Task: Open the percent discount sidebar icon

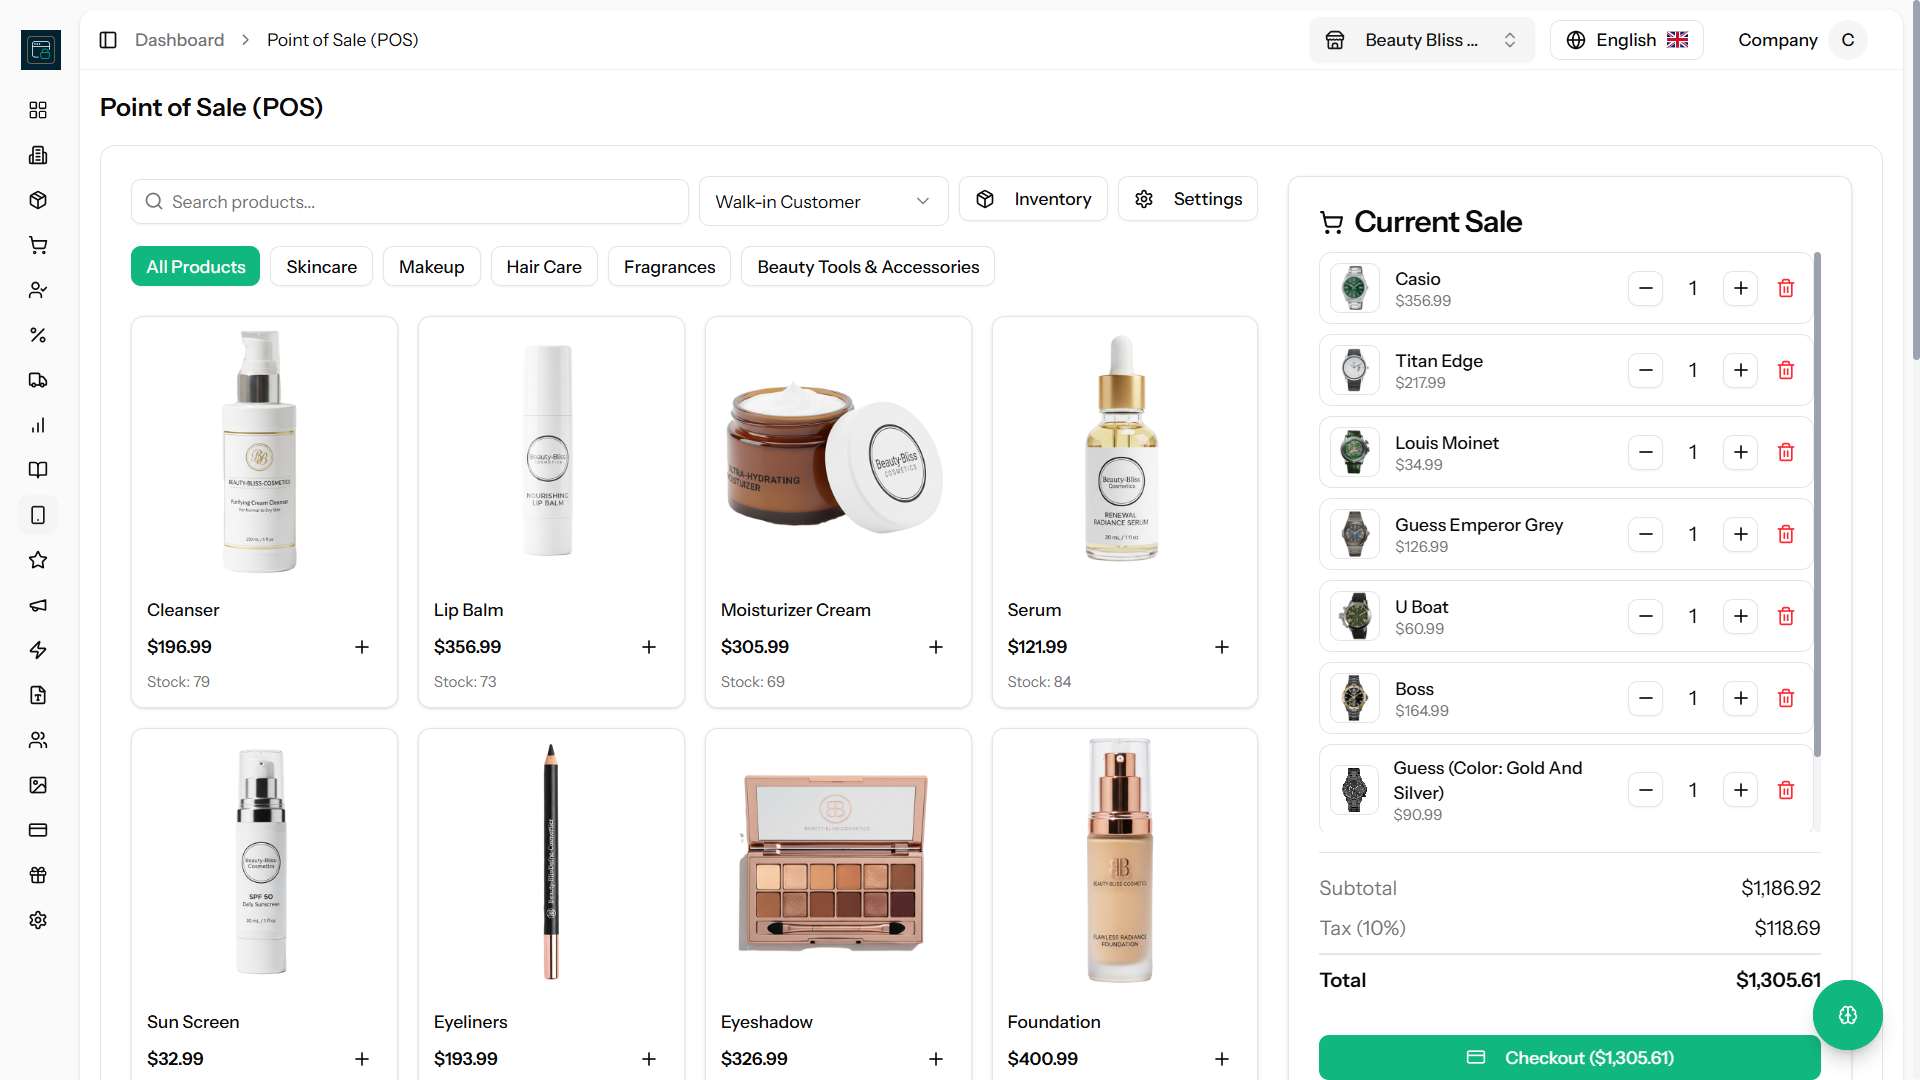Action: 38,335
